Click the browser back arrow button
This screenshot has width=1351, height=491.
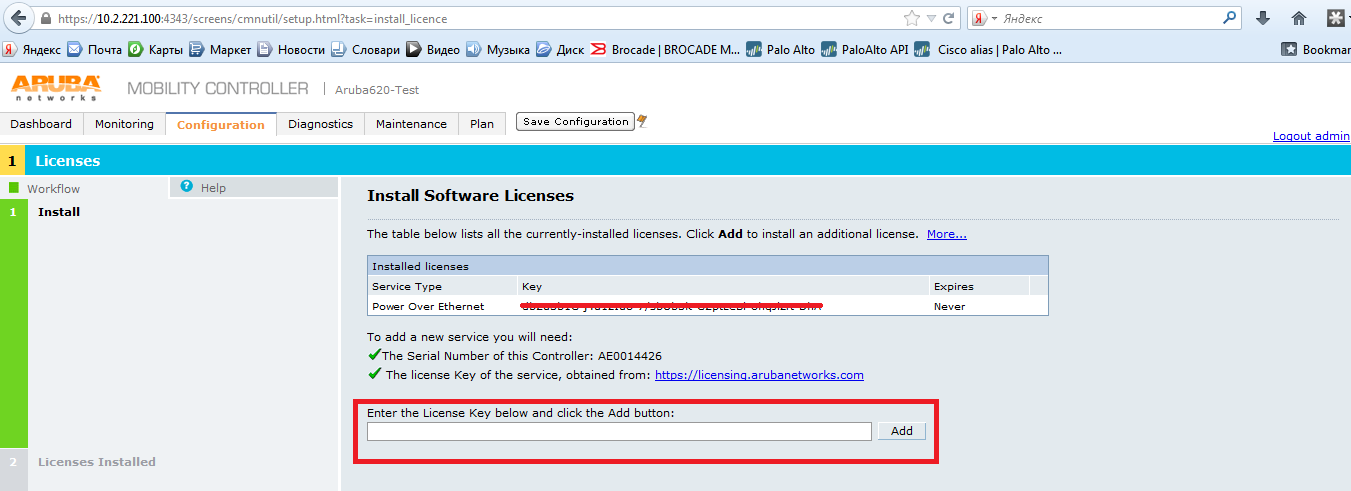click(18, 18)
